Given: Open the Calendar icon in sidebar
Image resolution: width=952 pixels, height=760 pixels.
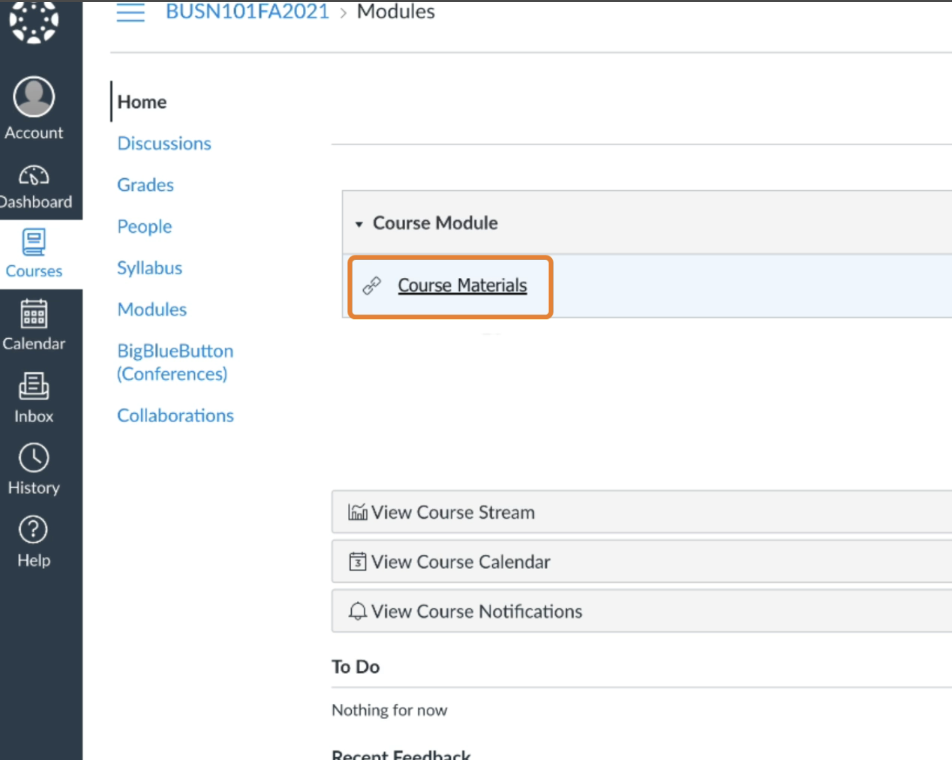Looking at the screenshot, I should [34, 314].
